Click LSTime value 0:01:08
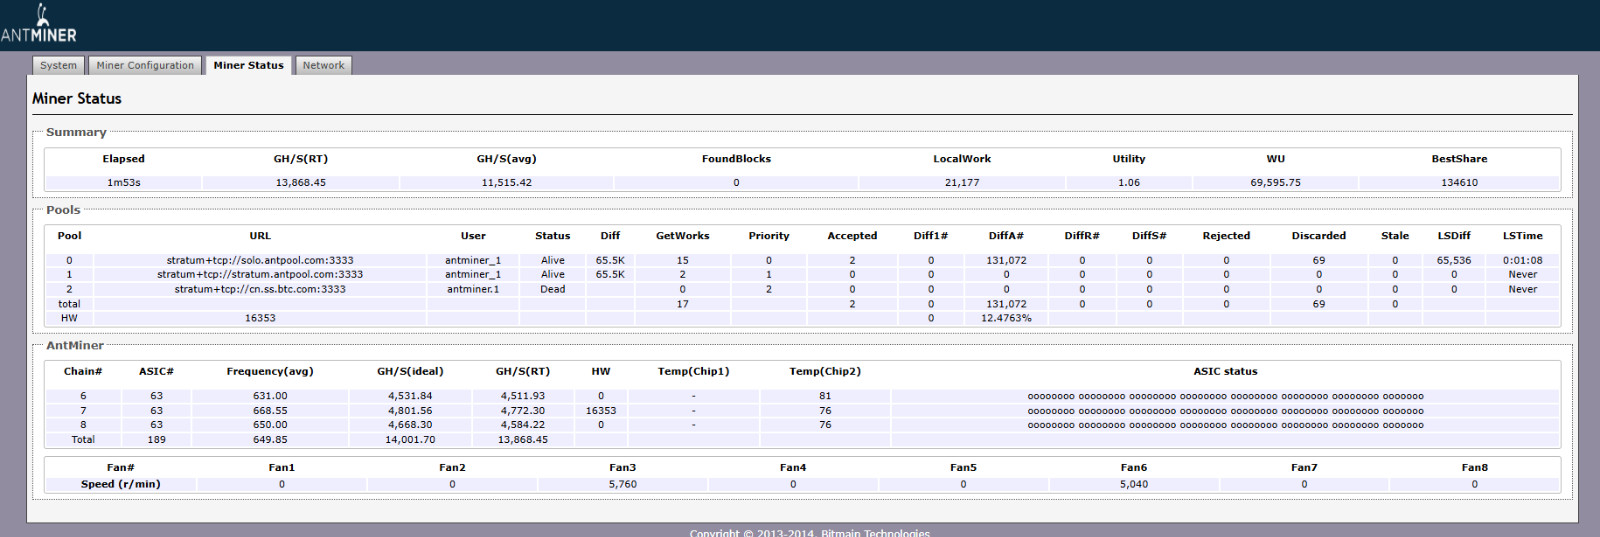The height and width of the screenshot is (537, 1600). click(1523, 260)
